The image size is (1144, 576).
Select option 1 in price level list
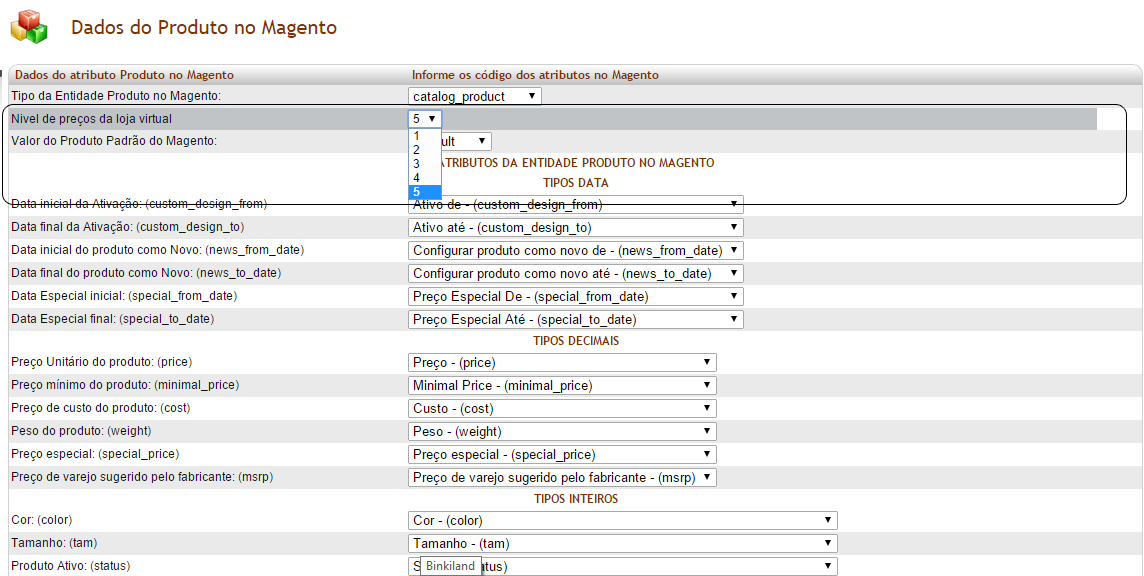point(425,136)
